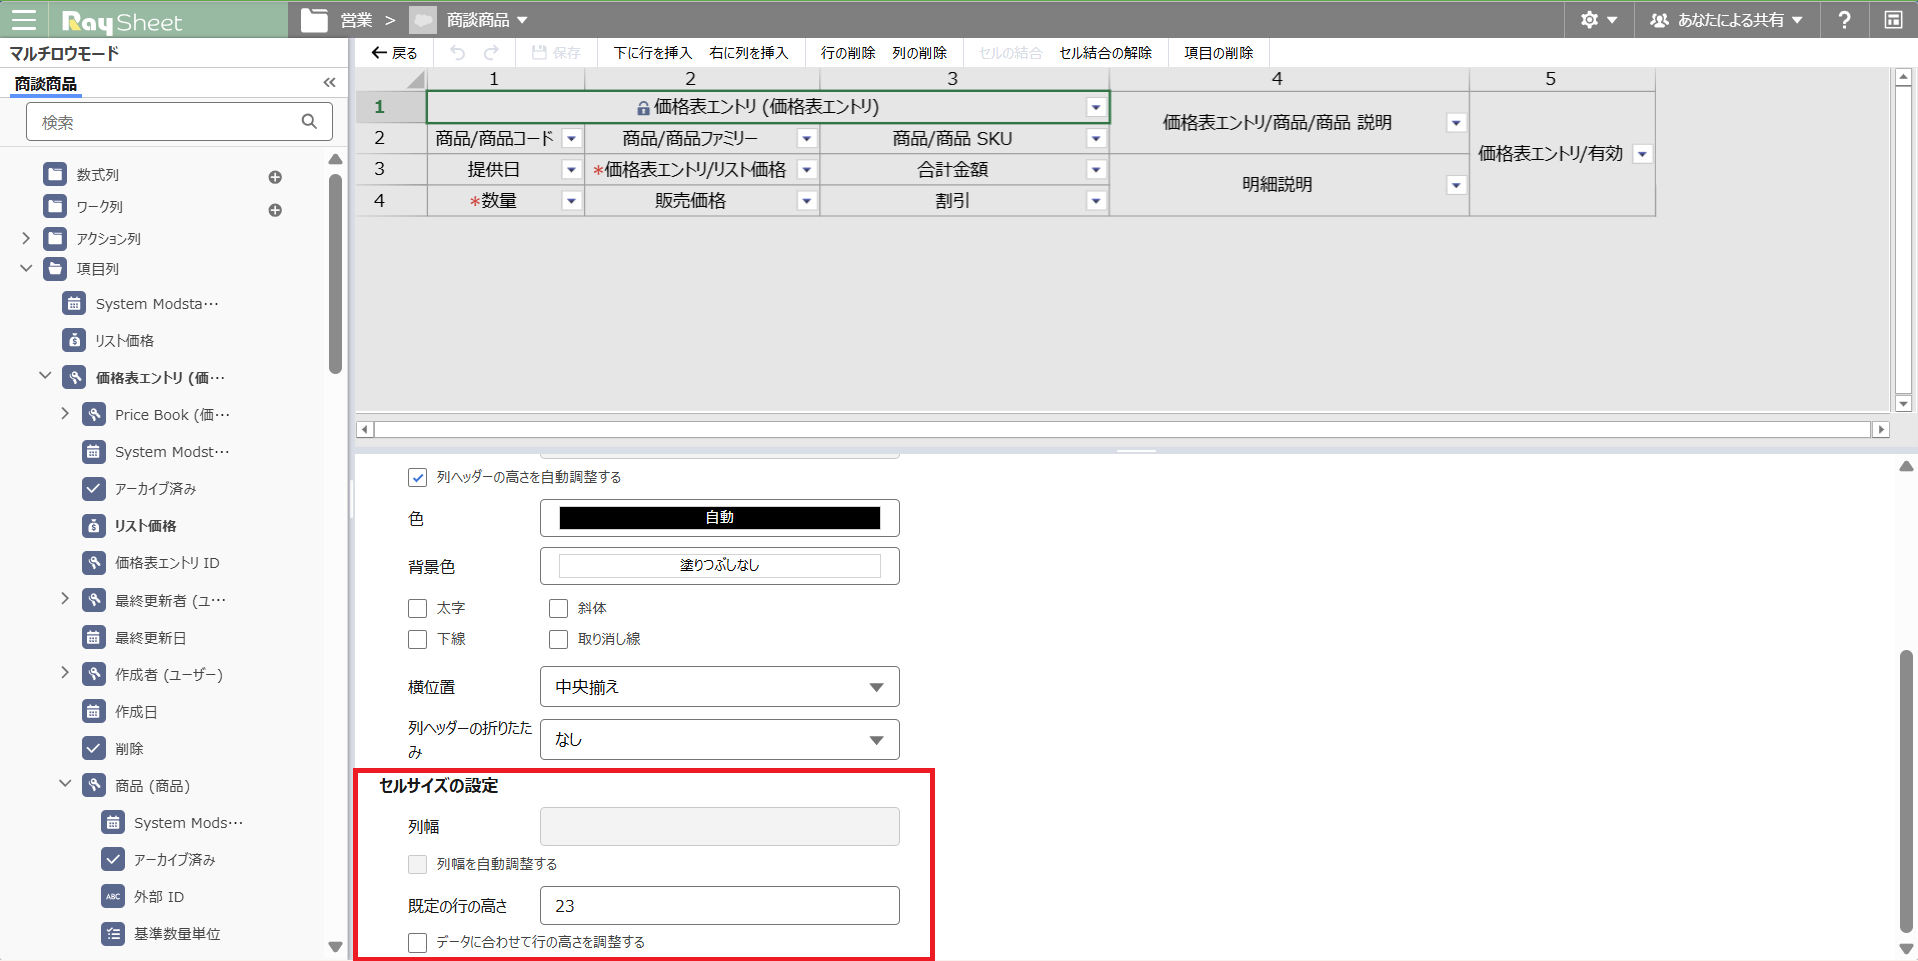Open the 横位置 dropdown showing 中央揃え
This screenshot has height=961, width=1918.
click(x=720, y=687)
